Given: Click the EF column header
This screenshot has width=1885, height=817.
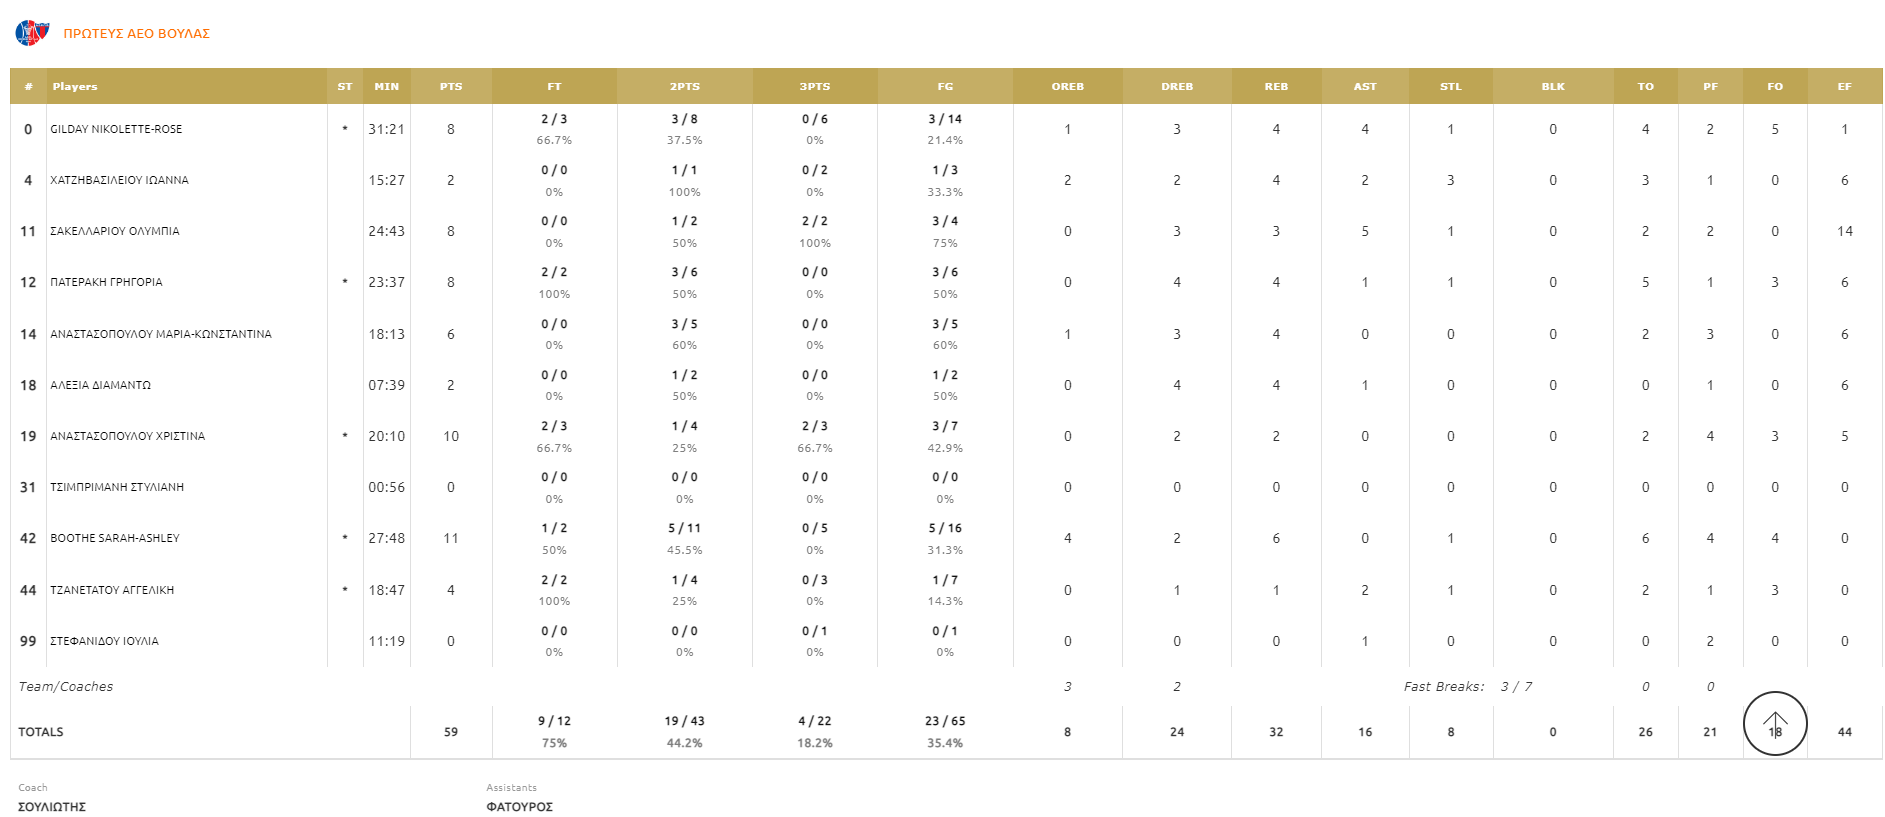Looking at the screenshot, I should click(x=1844, y=87).
